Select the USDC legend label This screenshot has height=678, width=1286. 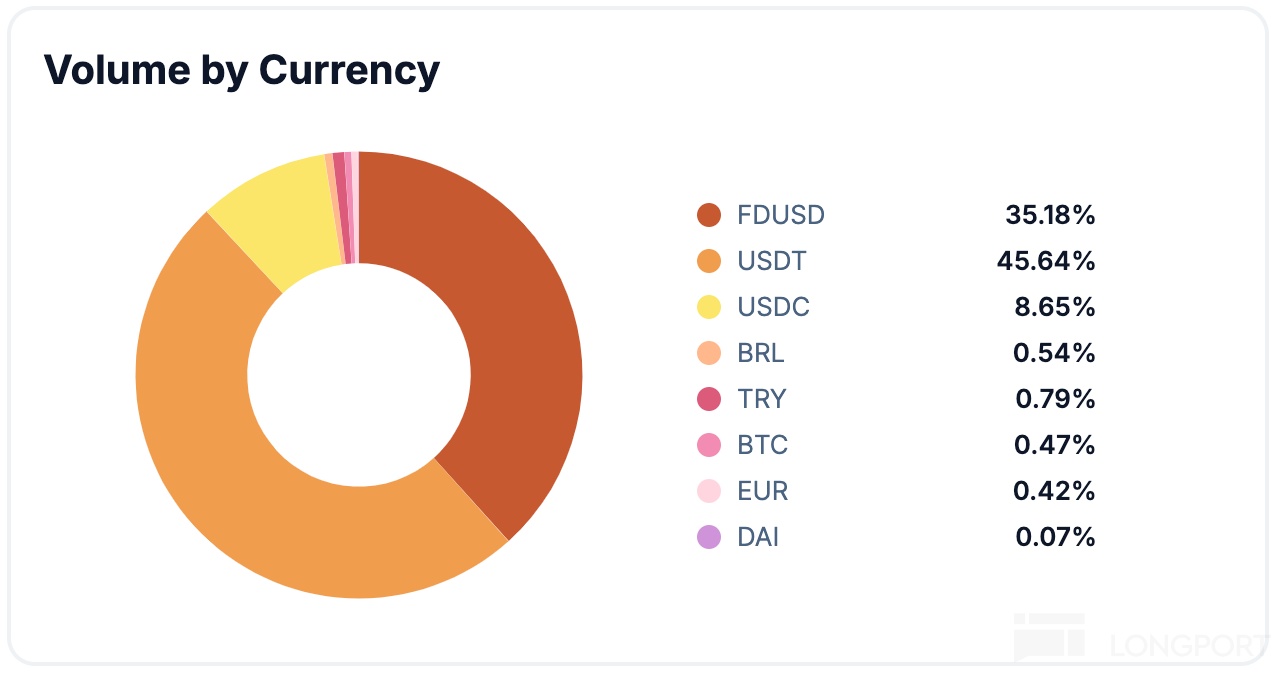(773, 307)
